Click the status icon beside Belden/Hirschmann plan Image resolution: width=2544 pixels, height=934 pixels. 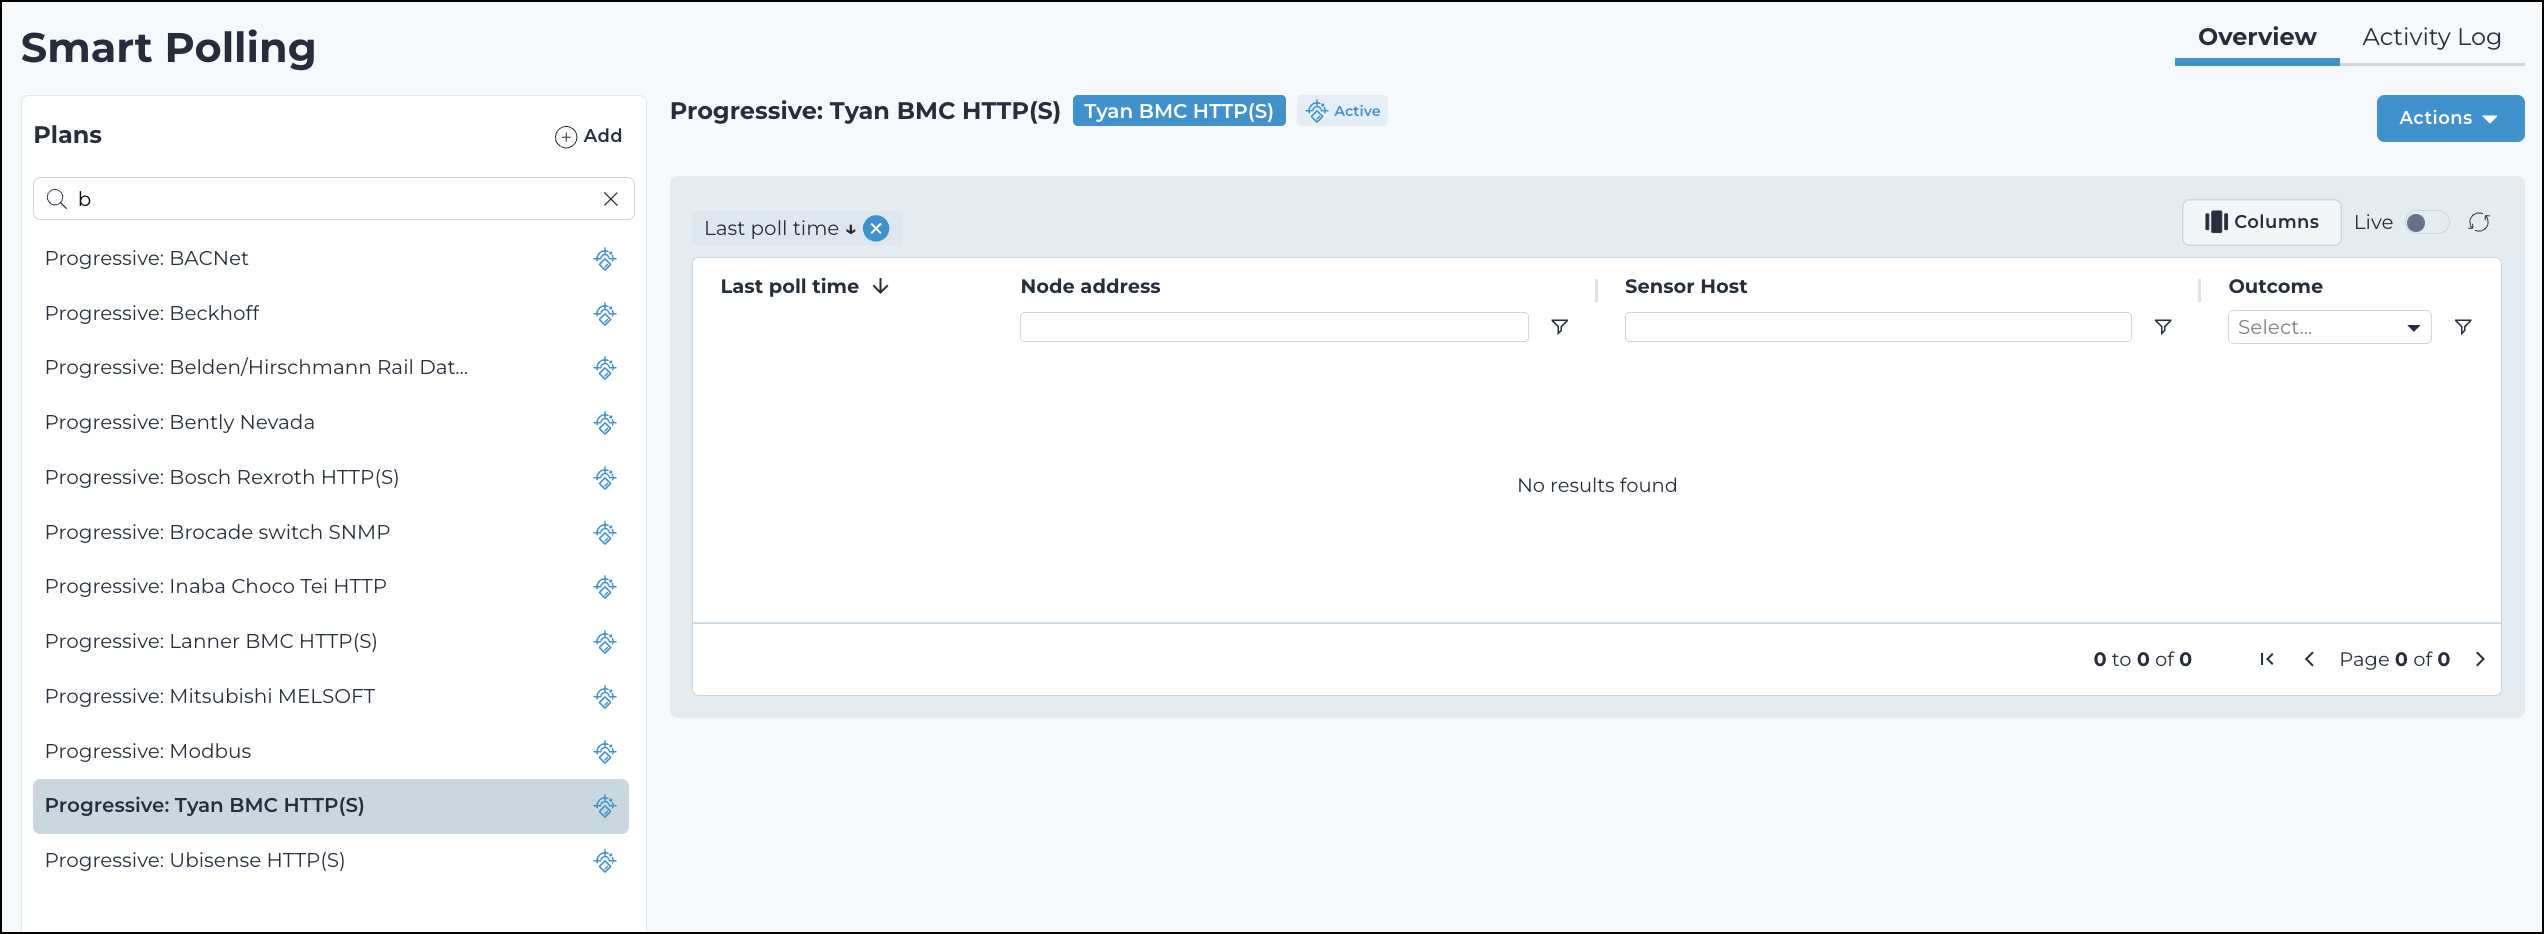(605, 368)
